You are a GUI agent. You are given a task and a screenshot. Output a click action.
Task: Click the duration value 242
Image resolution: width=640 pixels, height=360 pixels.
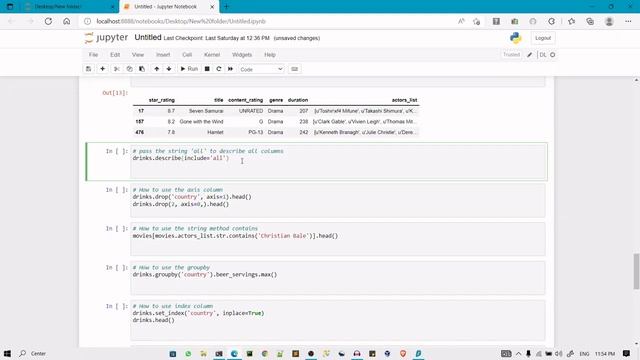(x=304, y=132)
